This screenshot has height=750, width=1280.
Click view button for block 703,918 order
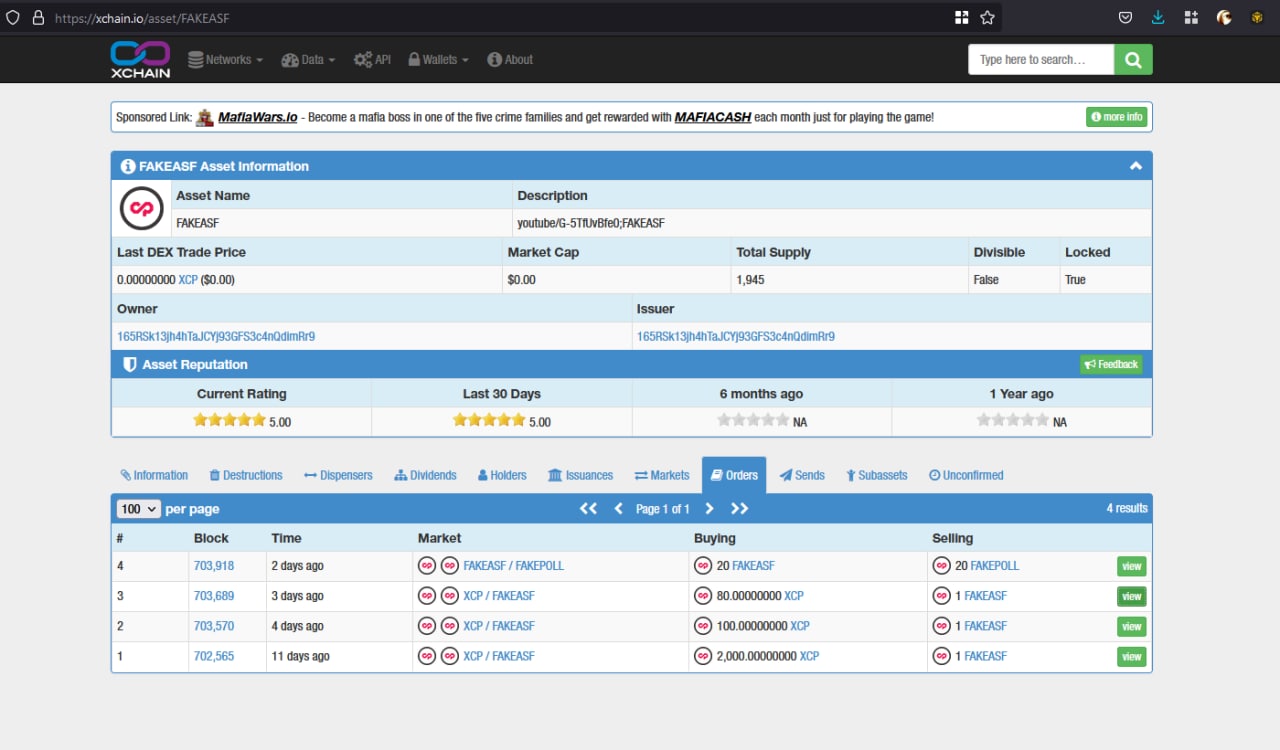pyautogui.click(x=1132, y=566)
